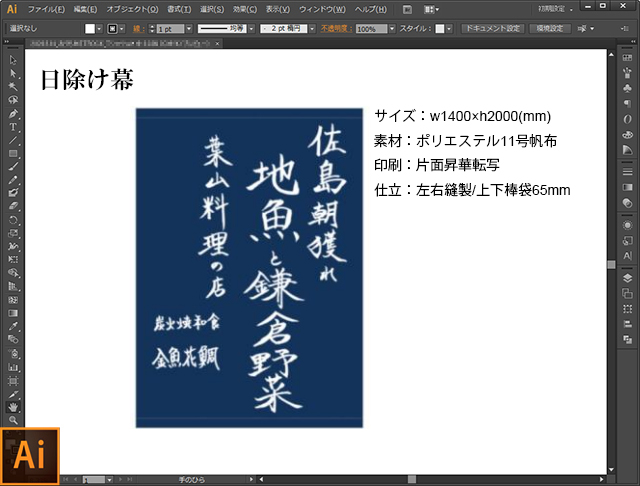Click the ドキュメント設定 button

click(x=492, y=29)
